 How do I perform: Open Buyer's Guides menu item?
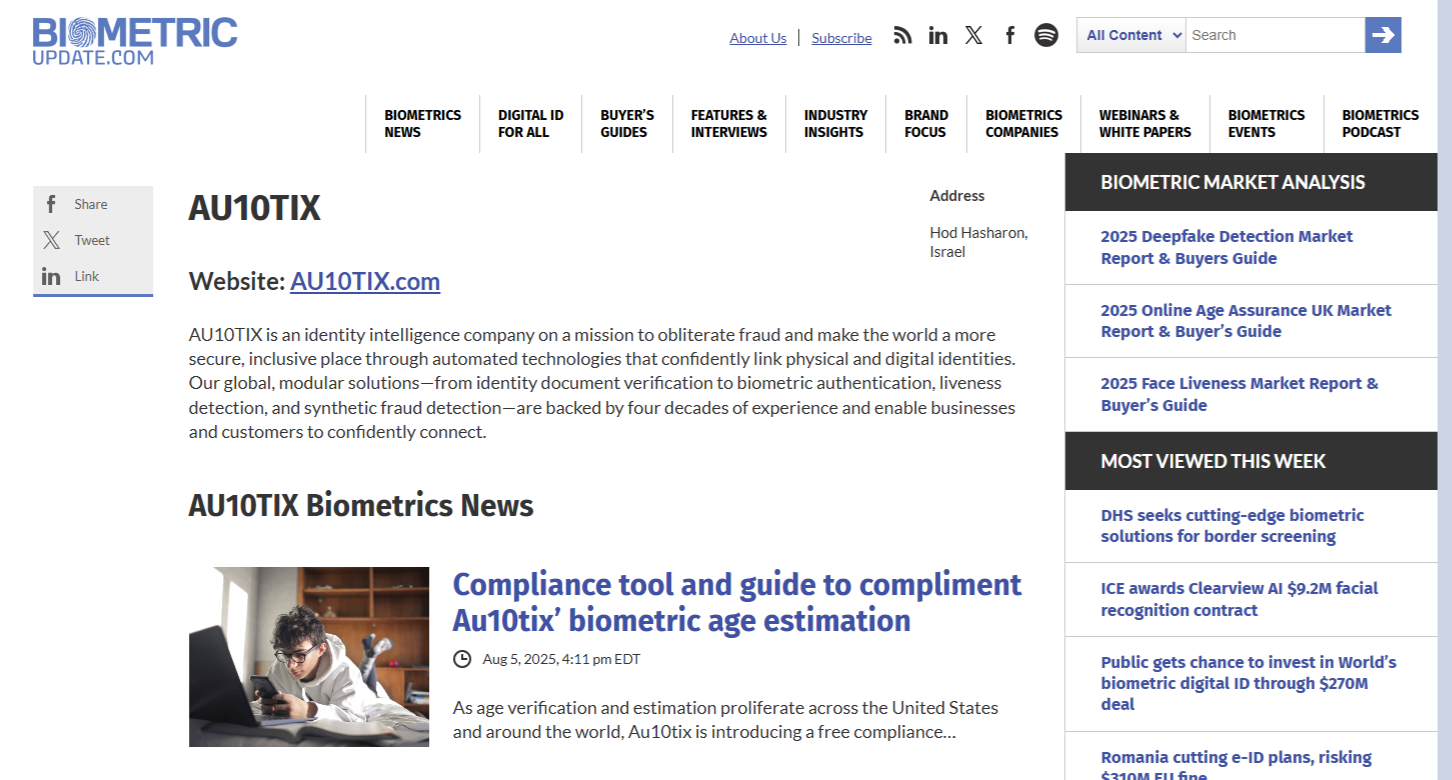(x=626, y=124)
